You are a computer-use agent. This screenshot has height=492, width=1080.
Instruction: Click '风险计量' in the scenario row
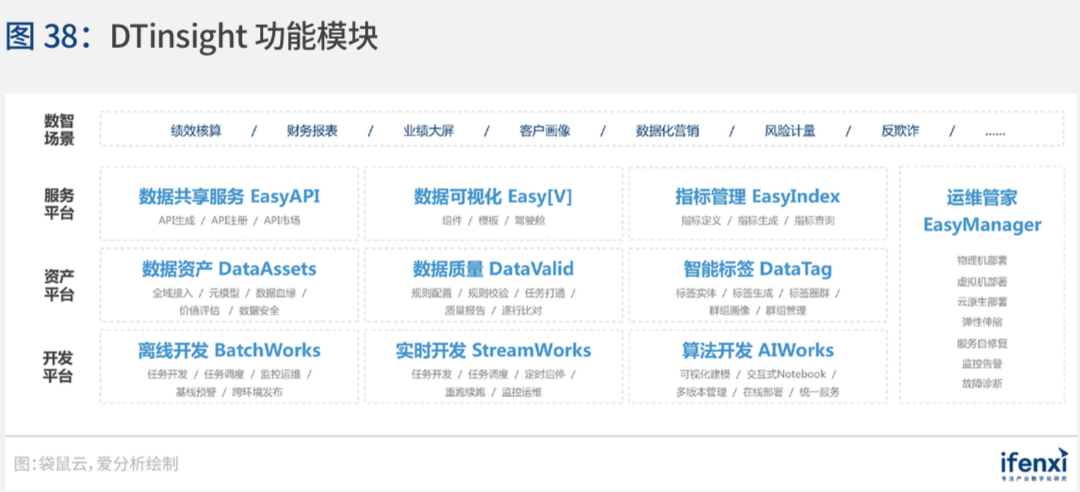tap(790, 130)
